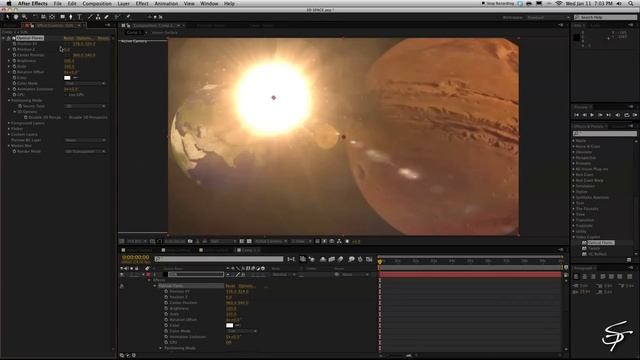Toggle transparency grid below viewer
The image size is (640, 360).
click(x=249, y=241)
